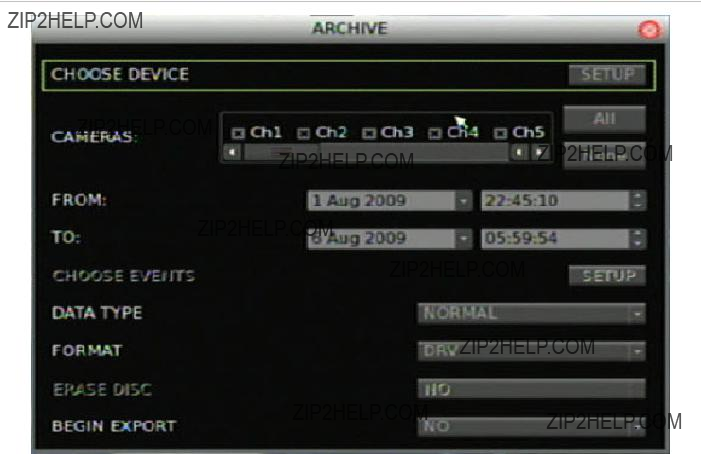Select all cameras with All button
701x454 pixels.
(x=604, y=119)
